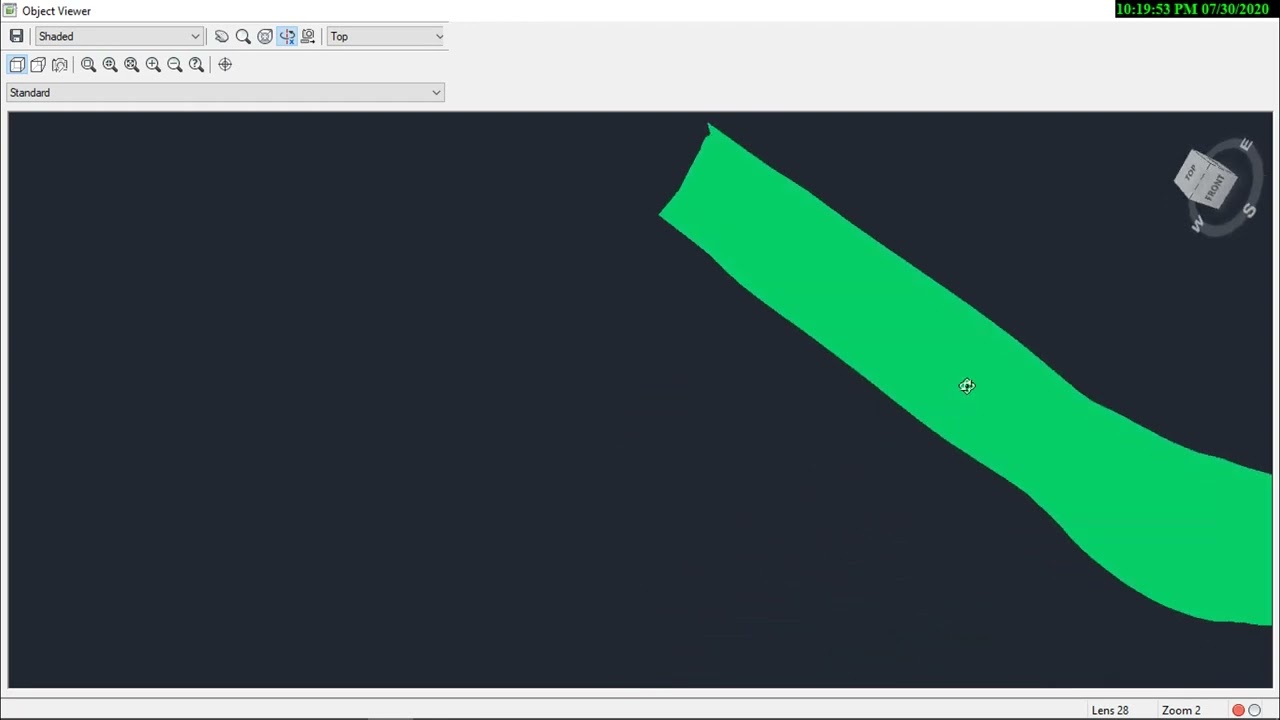
Task: Switch to perspective projection cube icon
Action: (38, 64)
